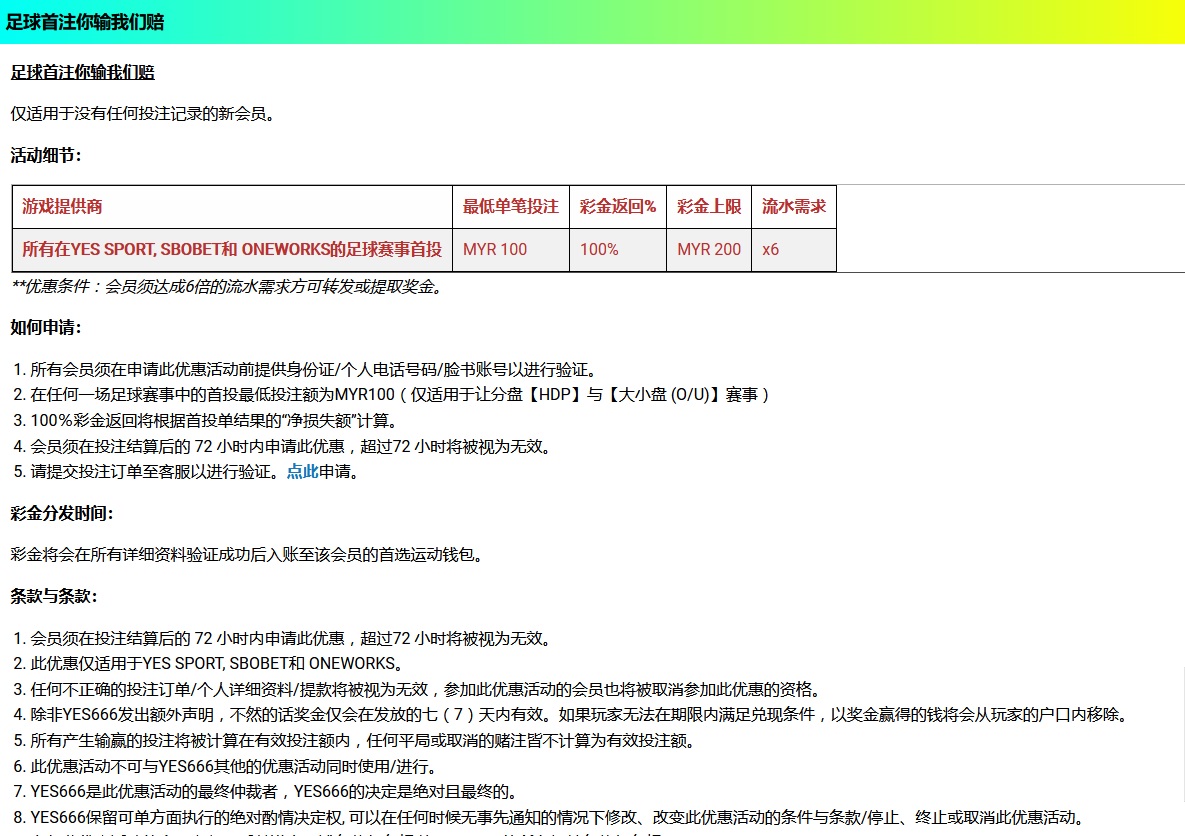Click the italic '**优惠条件' note under table
This screenshot has width=1185, height=836.
click(x=226, y=287)
